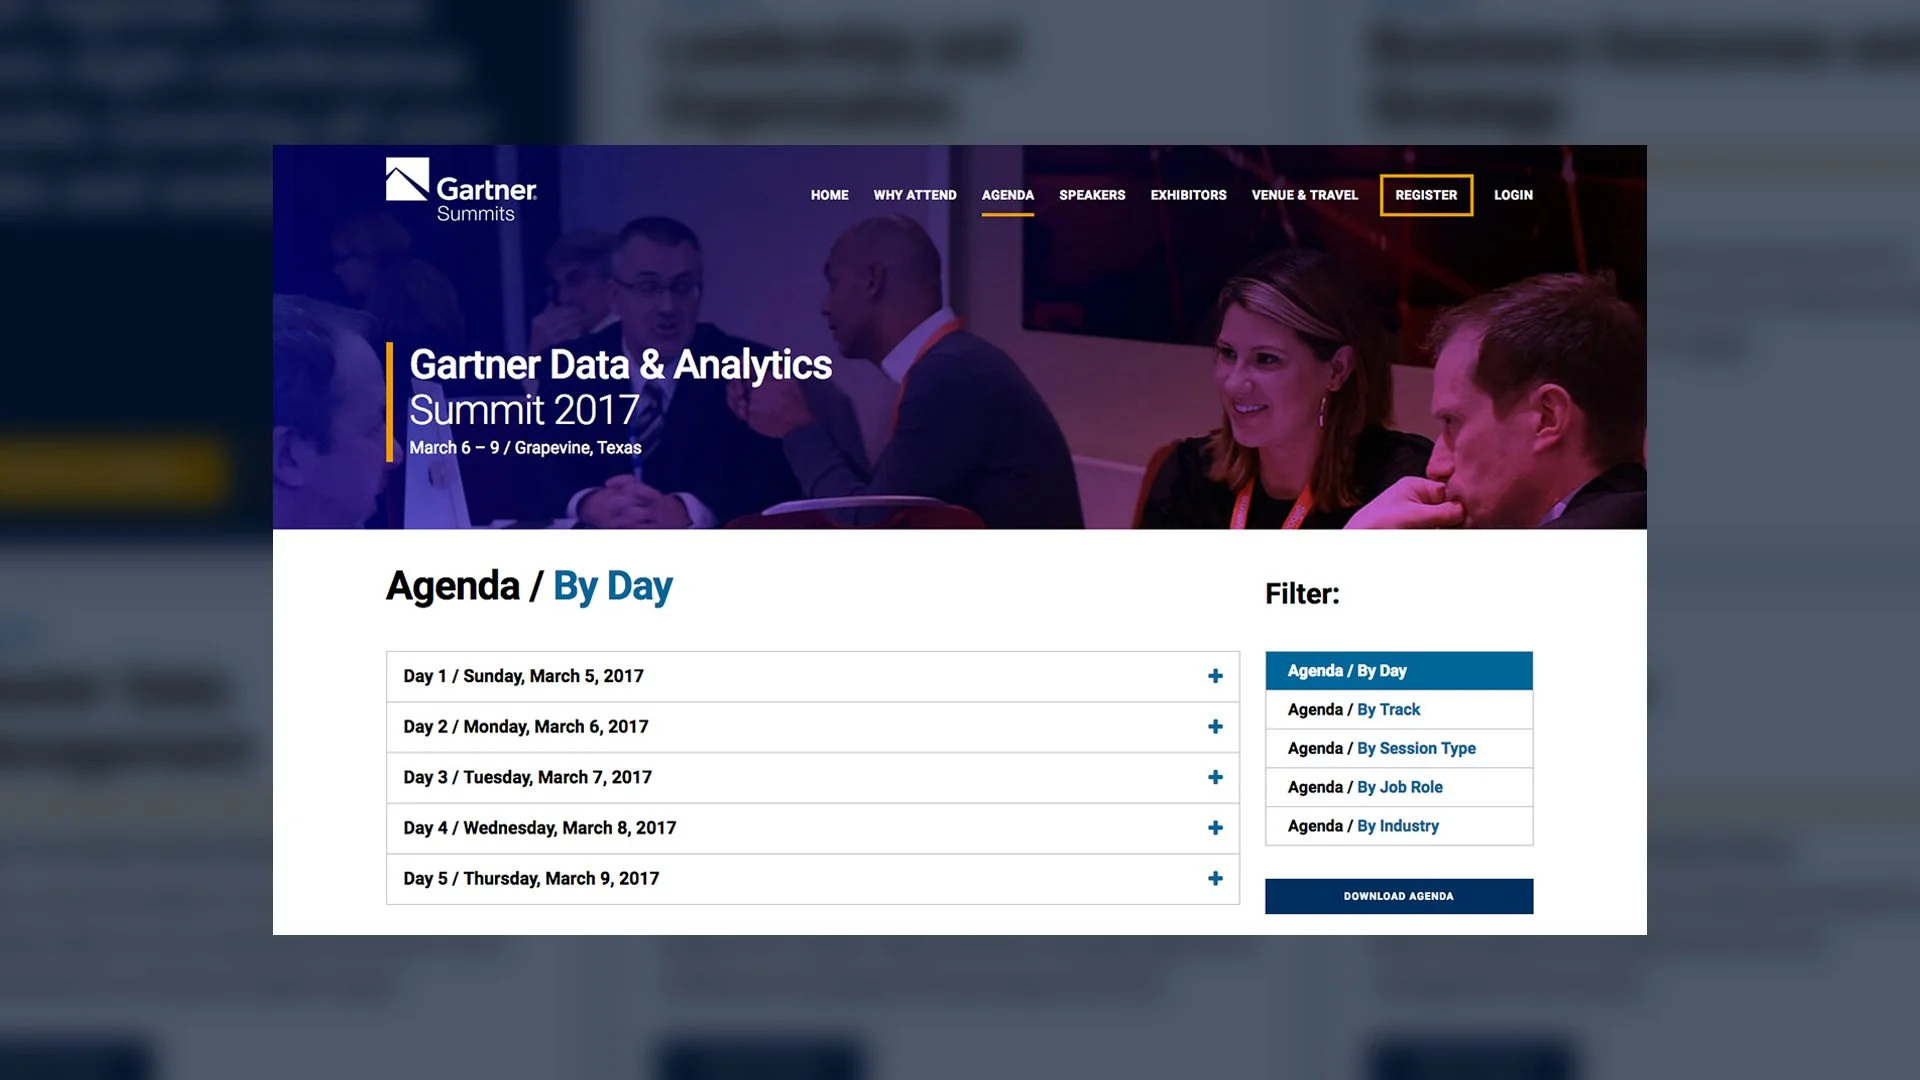The width and height of the screenshot is (1920, 1080).
Task: Click plus icon for Day 3 row
Action: [1215, 777]
